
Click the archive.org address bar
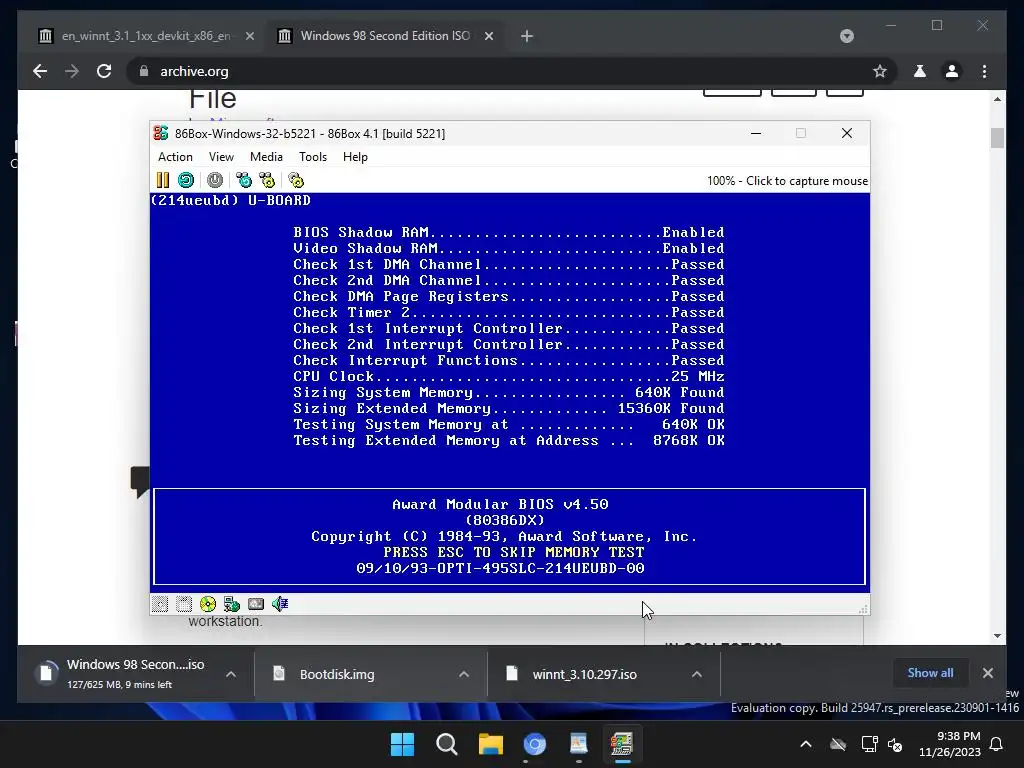[509, 71]
